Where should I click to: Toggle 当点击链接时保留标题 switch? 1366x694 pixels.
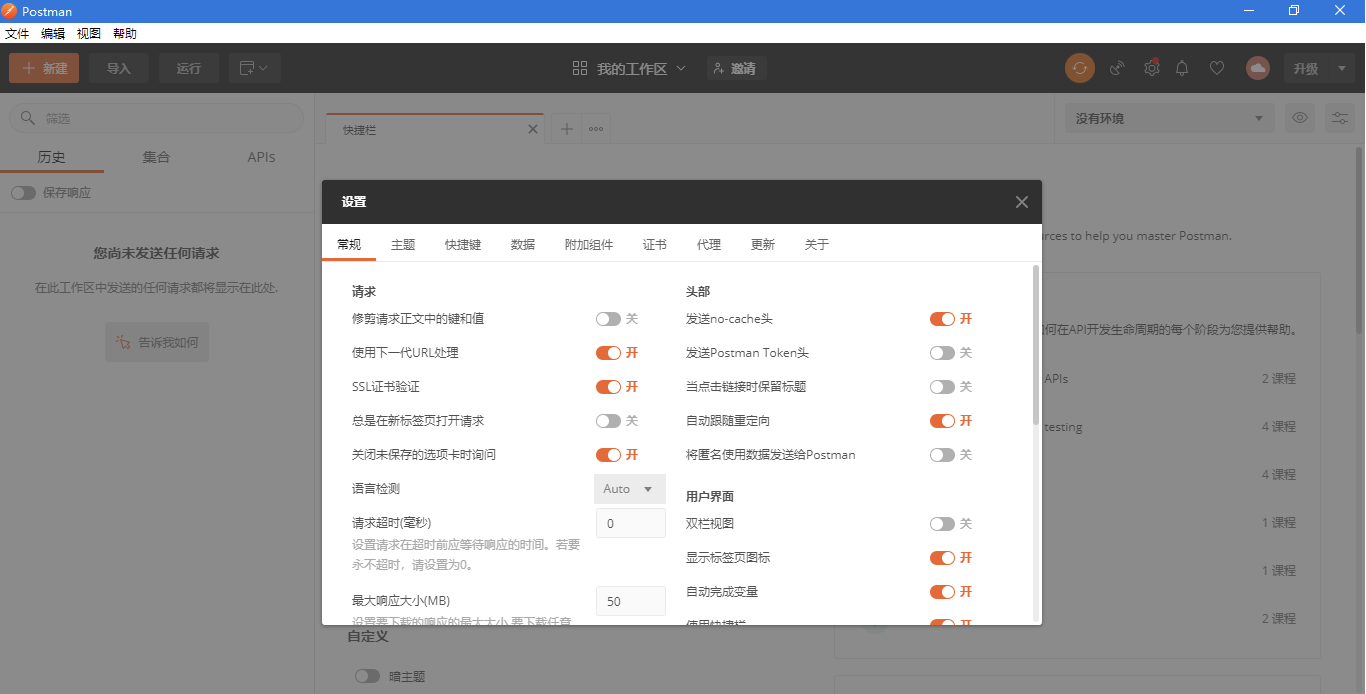(942, 387)
